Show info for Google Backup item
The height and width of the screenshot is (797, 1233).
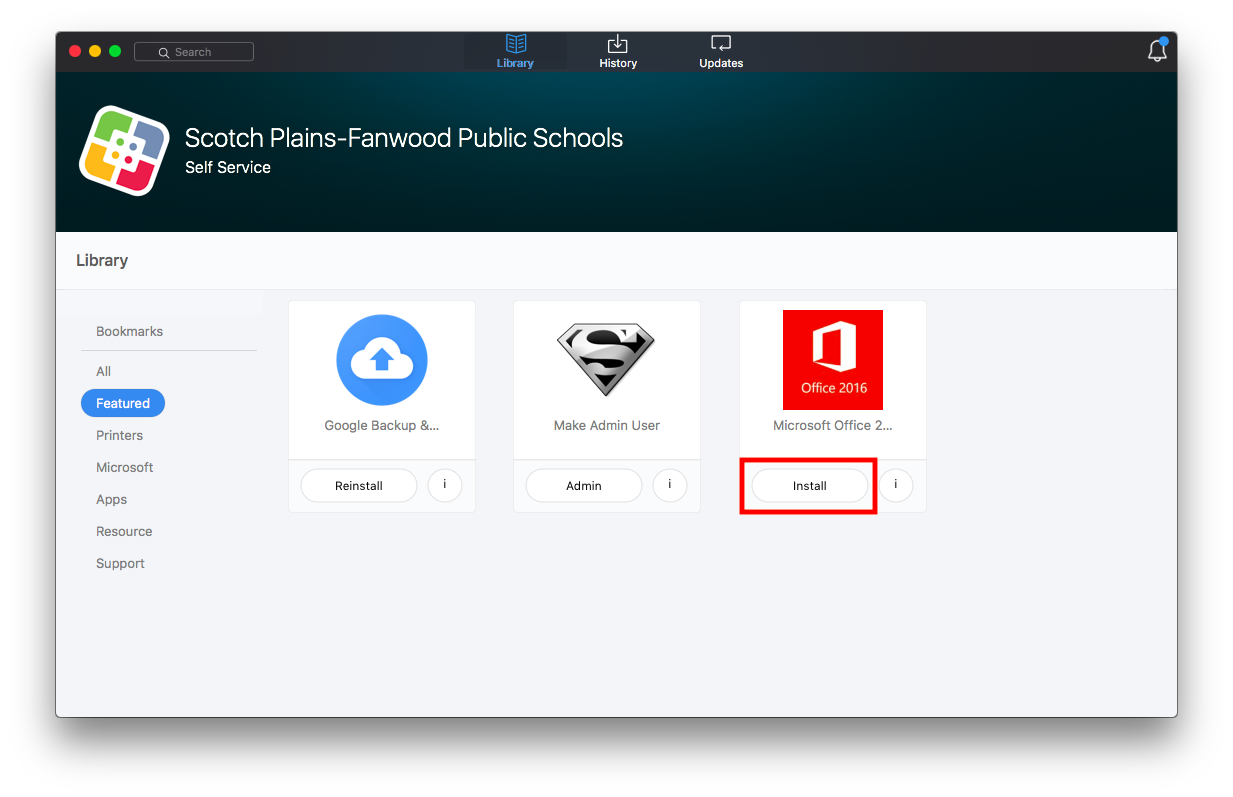[445, 485]
